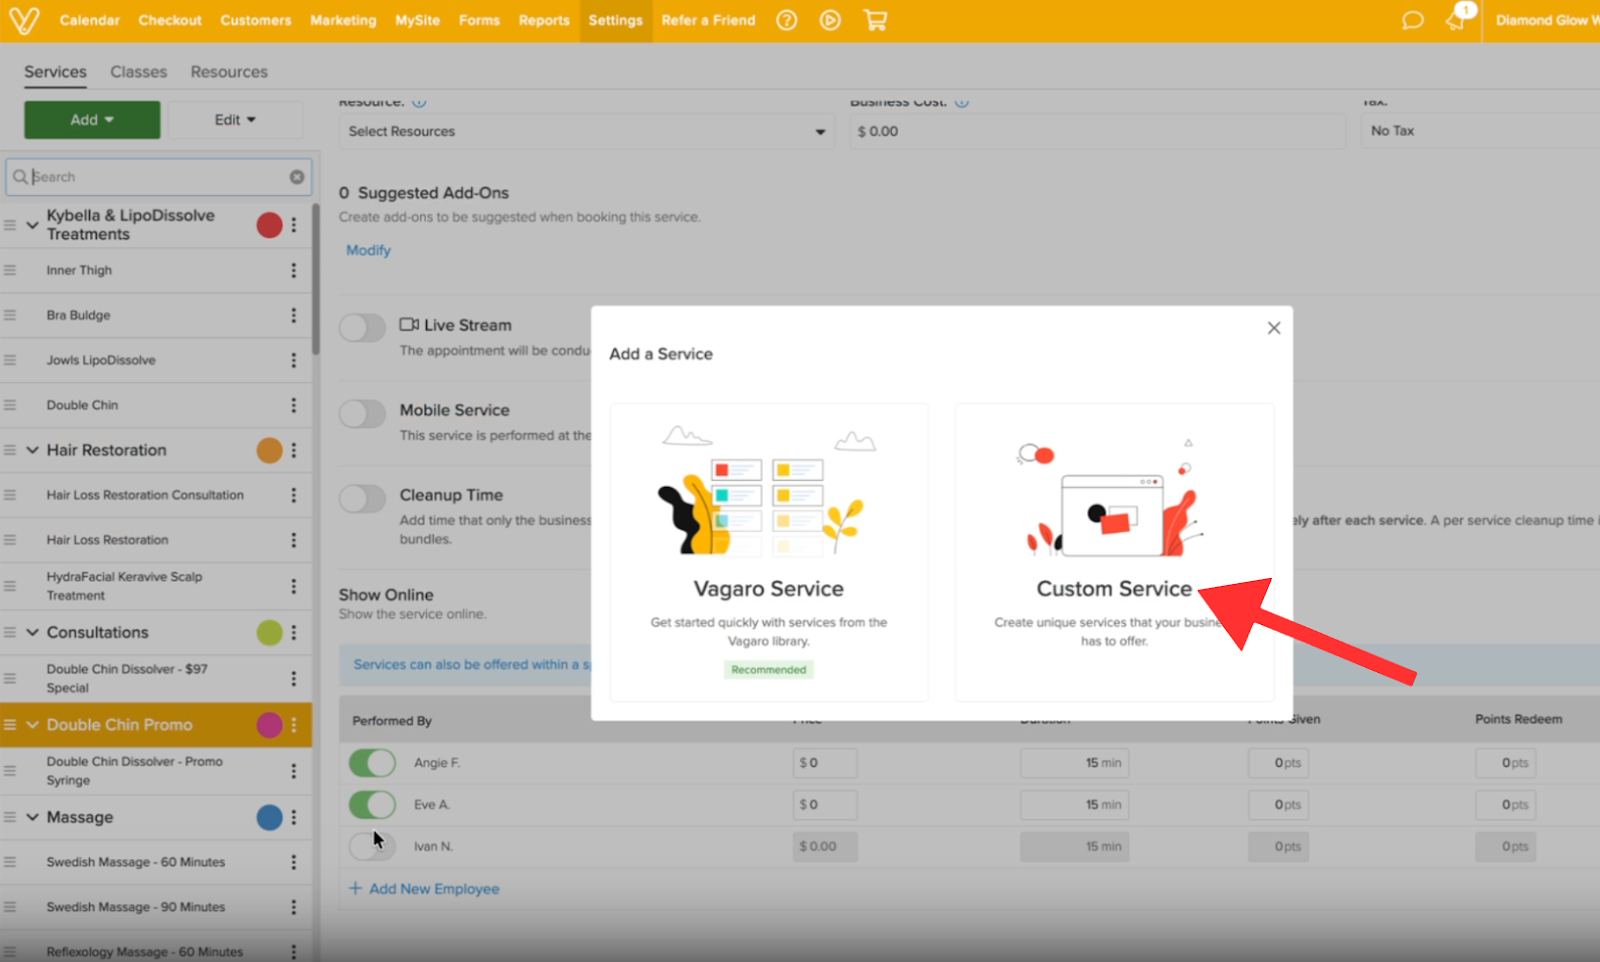Toggle the Live Stream switch
The height and width of the screenshot is (962, 1600).
coord(362,328)
